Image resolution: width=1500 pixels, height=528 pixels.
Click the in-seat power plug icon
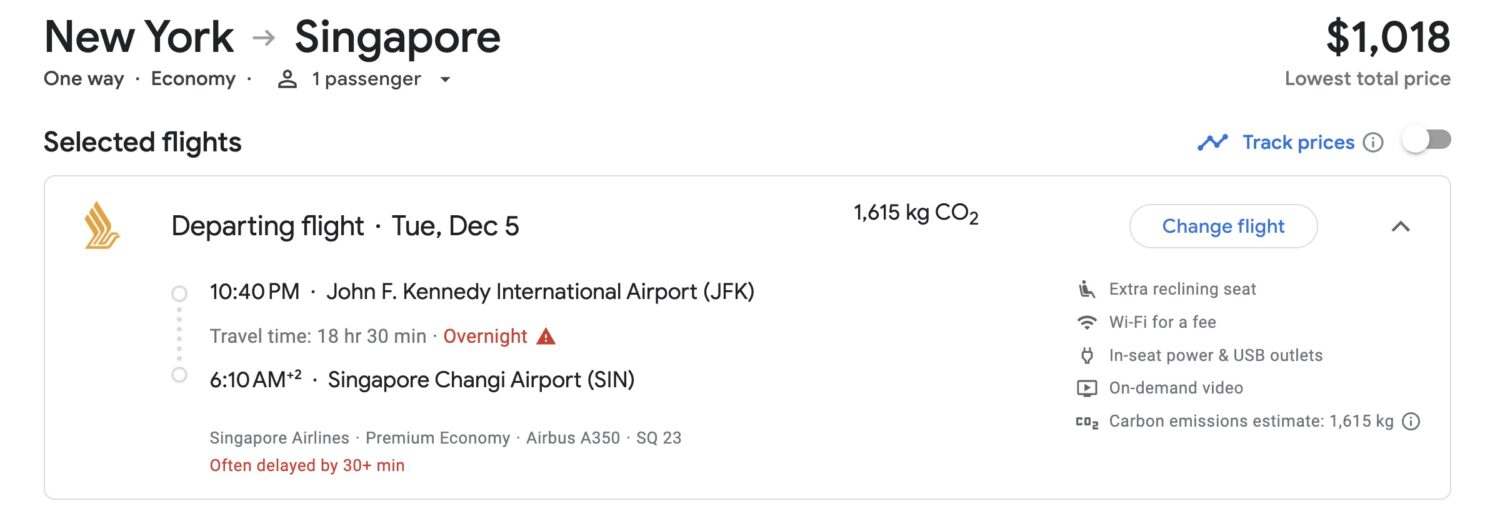1086,355
